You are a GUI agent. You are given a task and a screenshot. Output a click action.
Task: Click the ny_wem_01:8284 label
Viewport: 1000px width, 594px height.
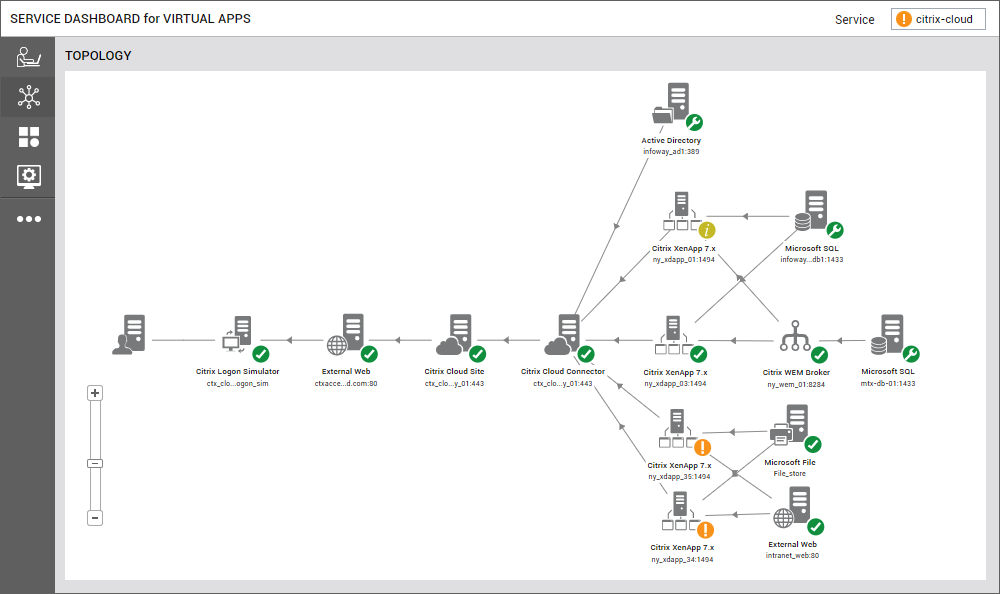796,385
